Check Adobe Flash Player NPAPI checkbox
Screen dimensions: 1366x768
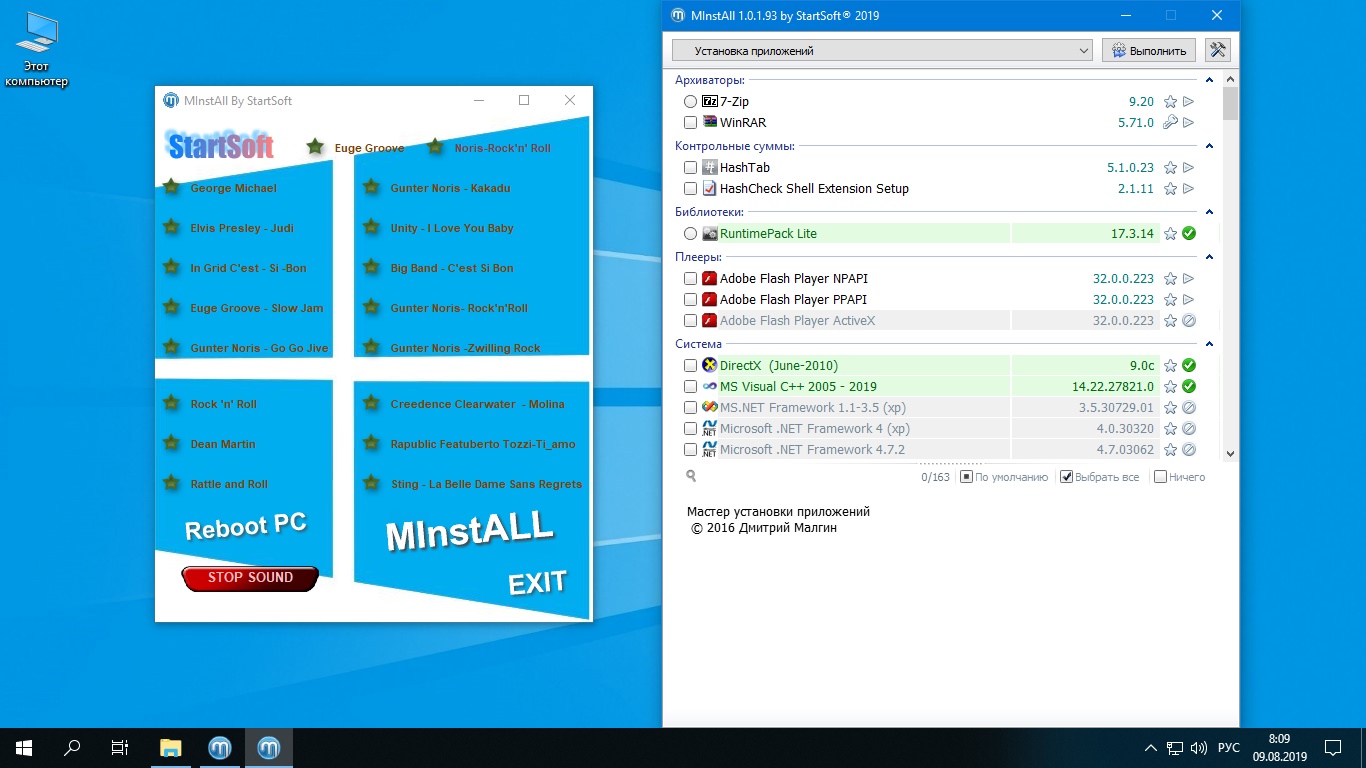[x=691, y=279]
